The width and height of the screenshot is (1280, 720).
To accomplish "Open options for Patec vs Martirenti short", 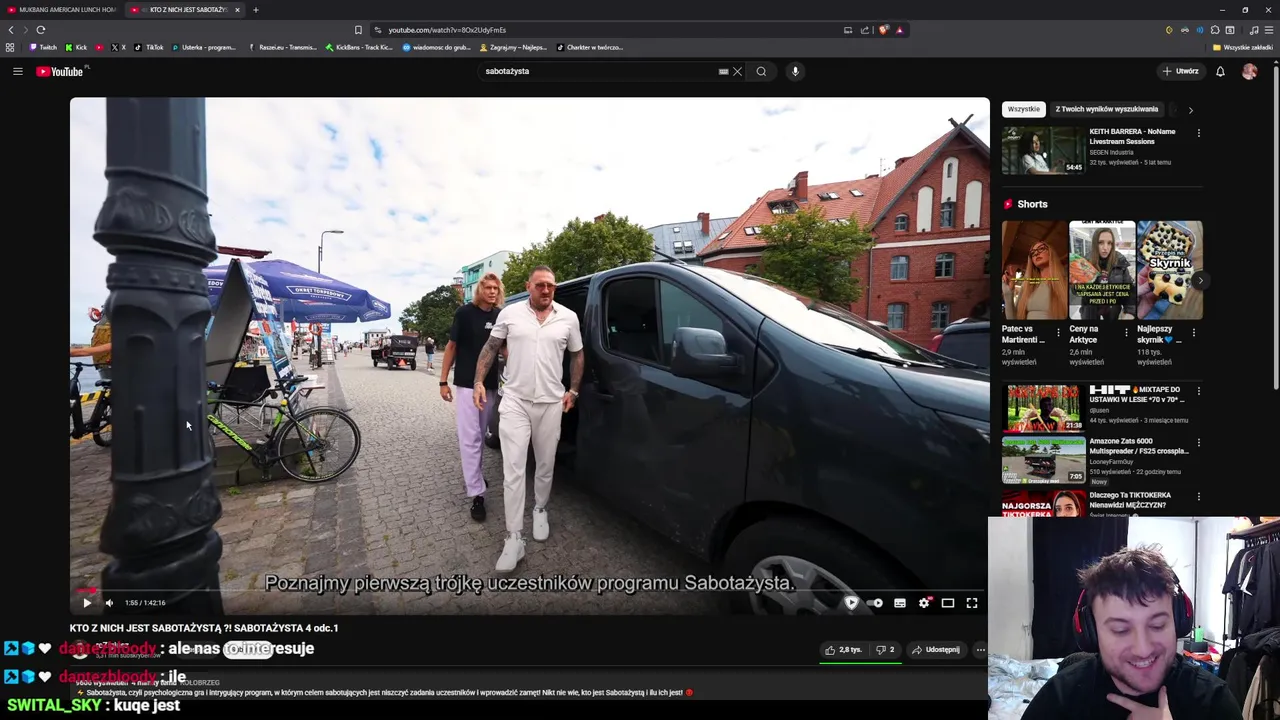I will click(x=1059, y=331).
